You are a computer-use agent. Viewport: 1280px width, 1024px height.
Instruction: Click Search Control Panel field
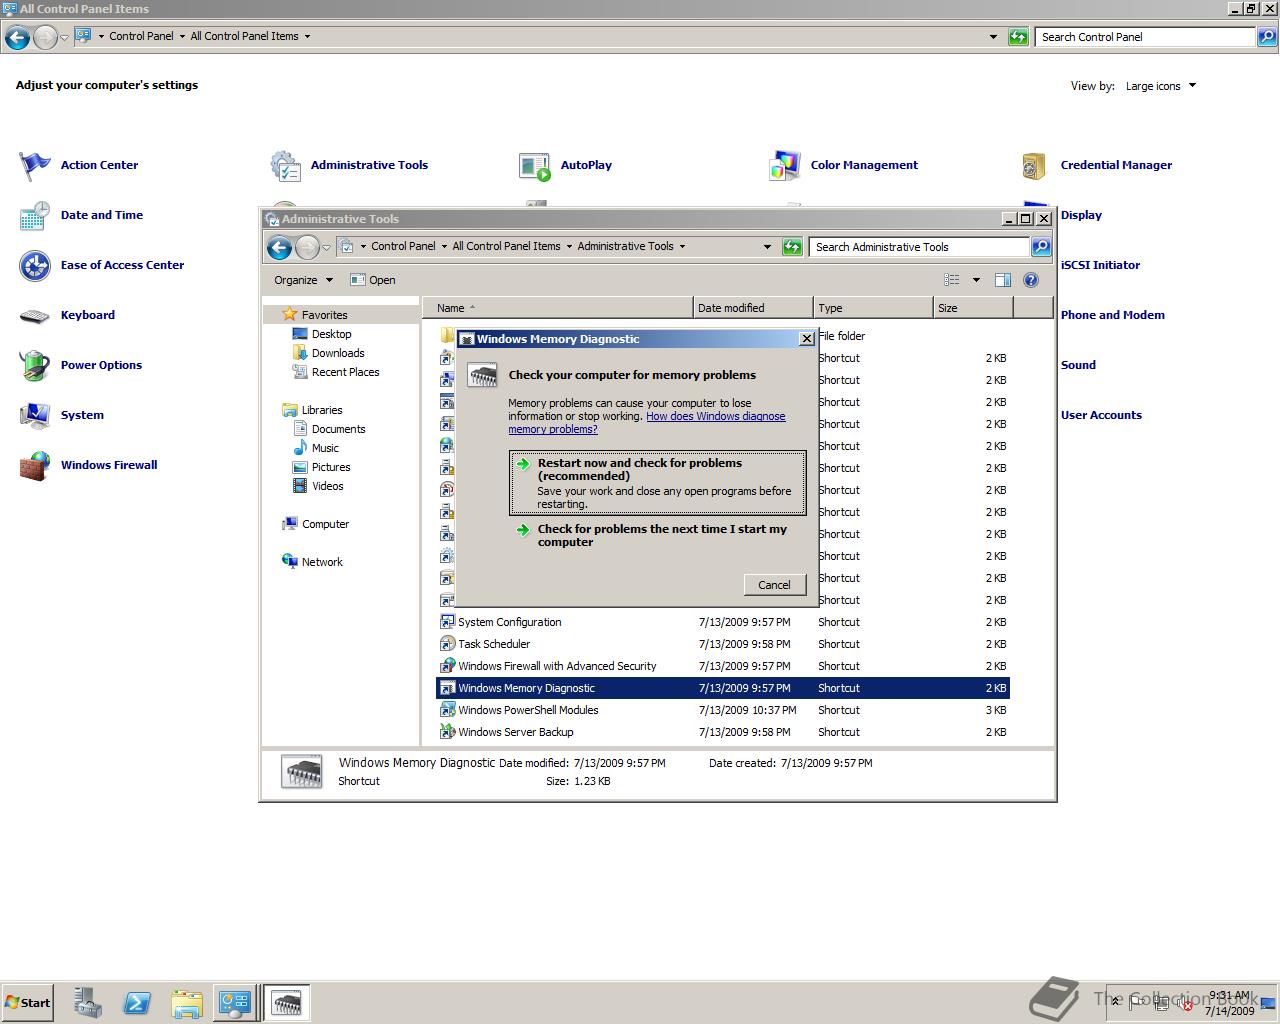pyautogui.click(x=1144, y=37)
